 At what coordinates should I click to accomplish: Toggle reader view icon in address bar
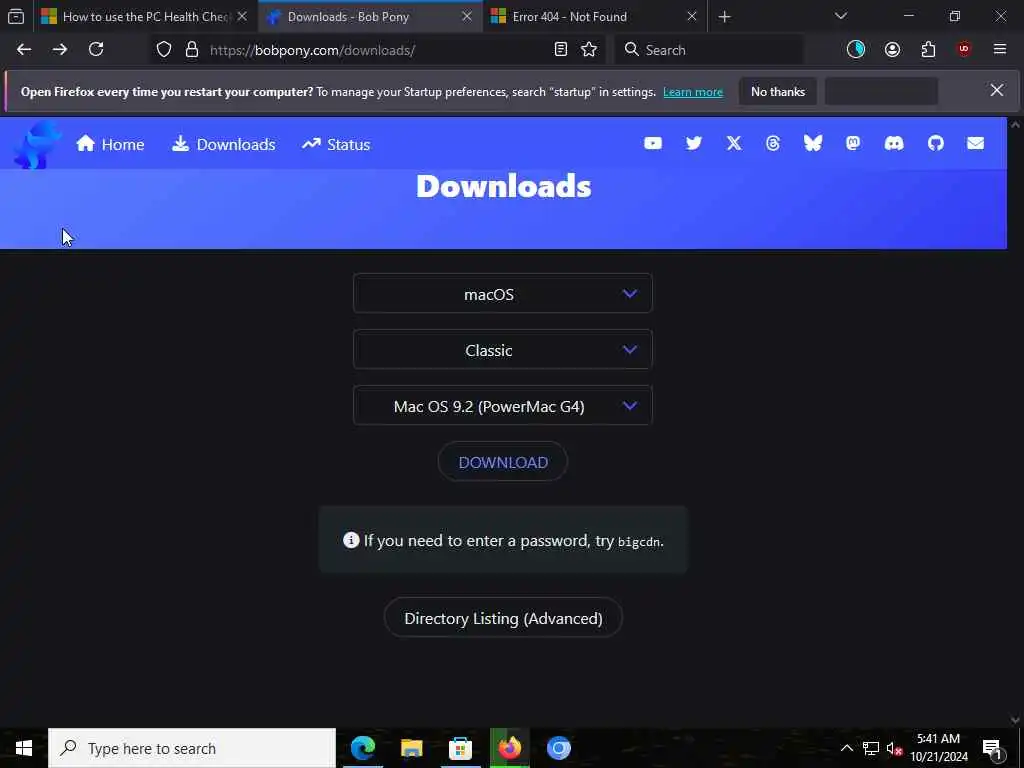(x=560, y=50)
